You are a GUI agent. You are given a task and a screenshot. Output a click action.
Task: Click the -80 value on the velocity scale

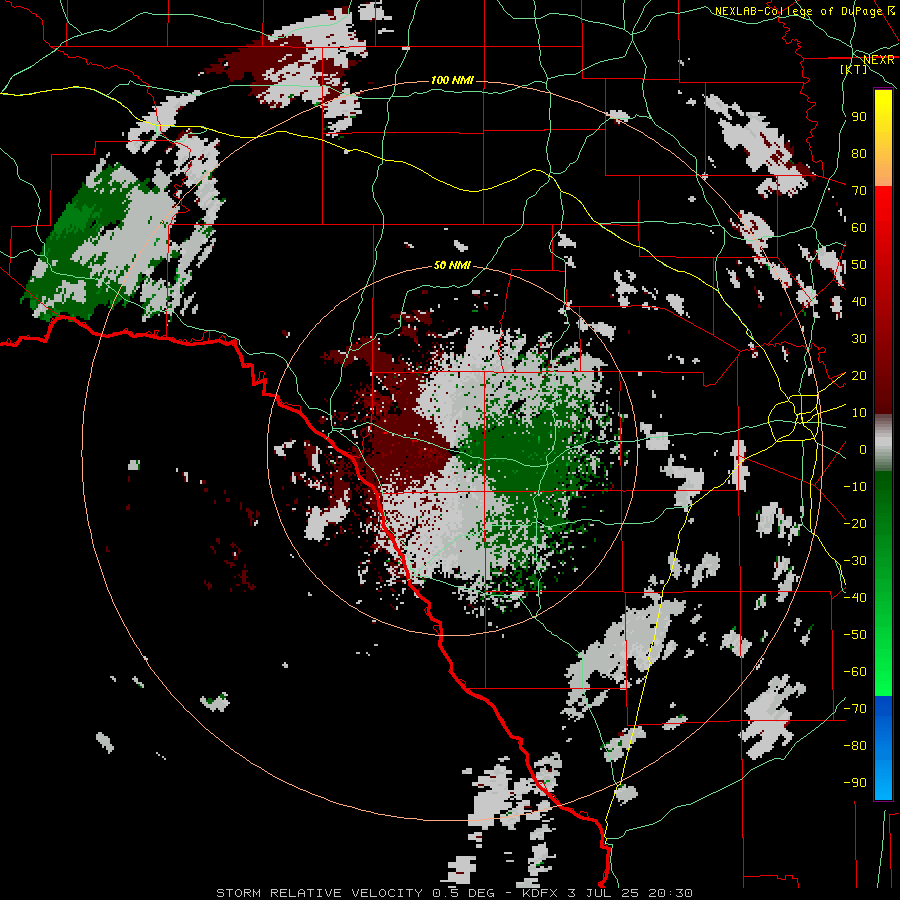(x=855, y=746)
